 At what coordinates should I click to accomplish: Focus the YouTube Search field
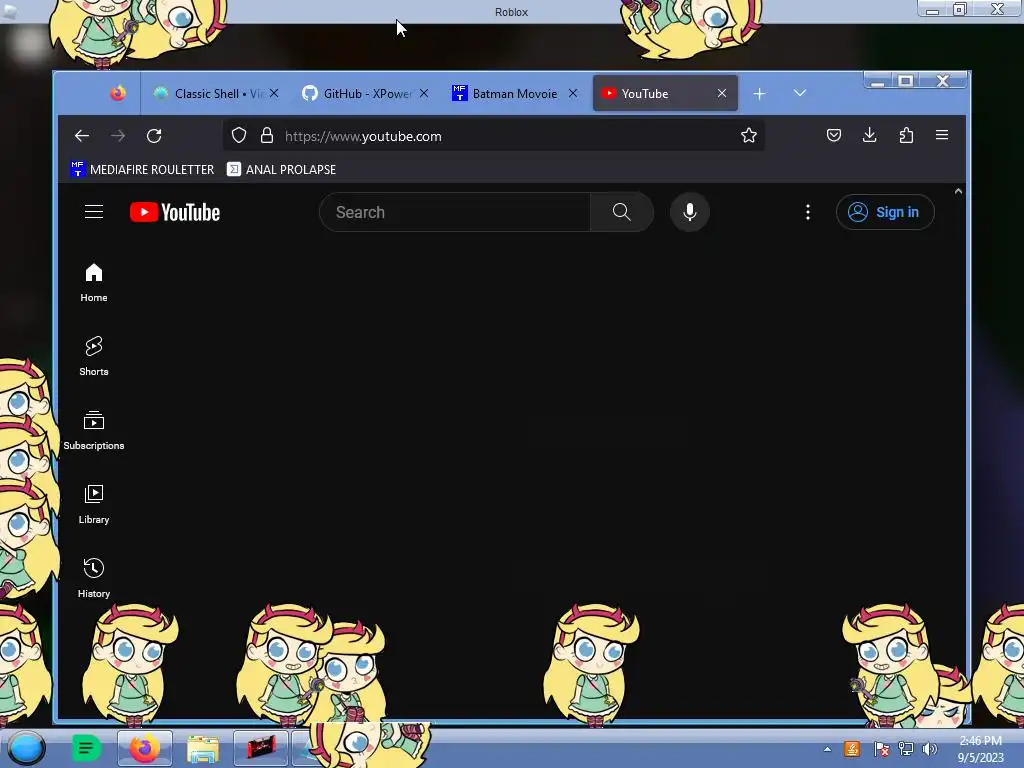(455, 212)
